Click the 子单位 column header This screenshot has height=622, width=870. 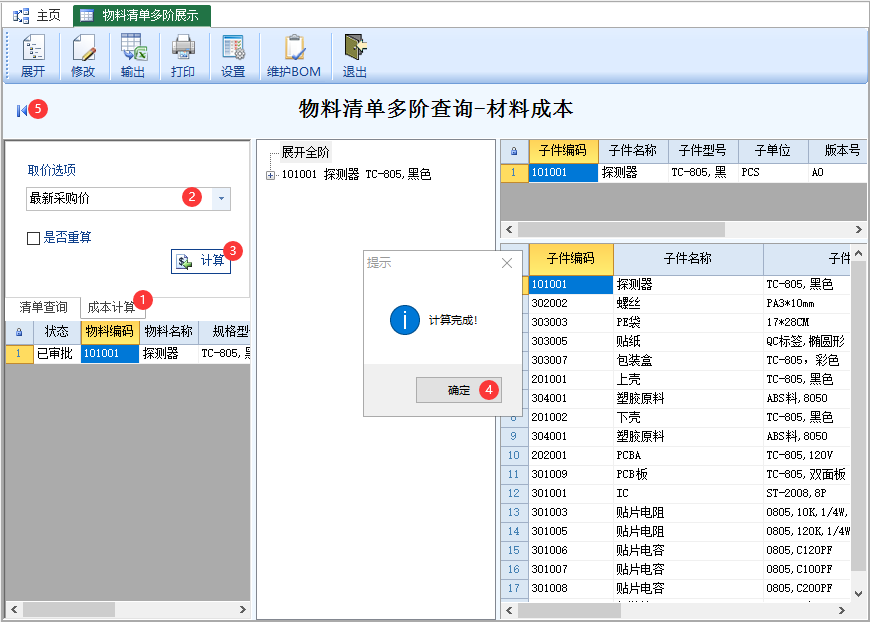click(x=772, y=151)
